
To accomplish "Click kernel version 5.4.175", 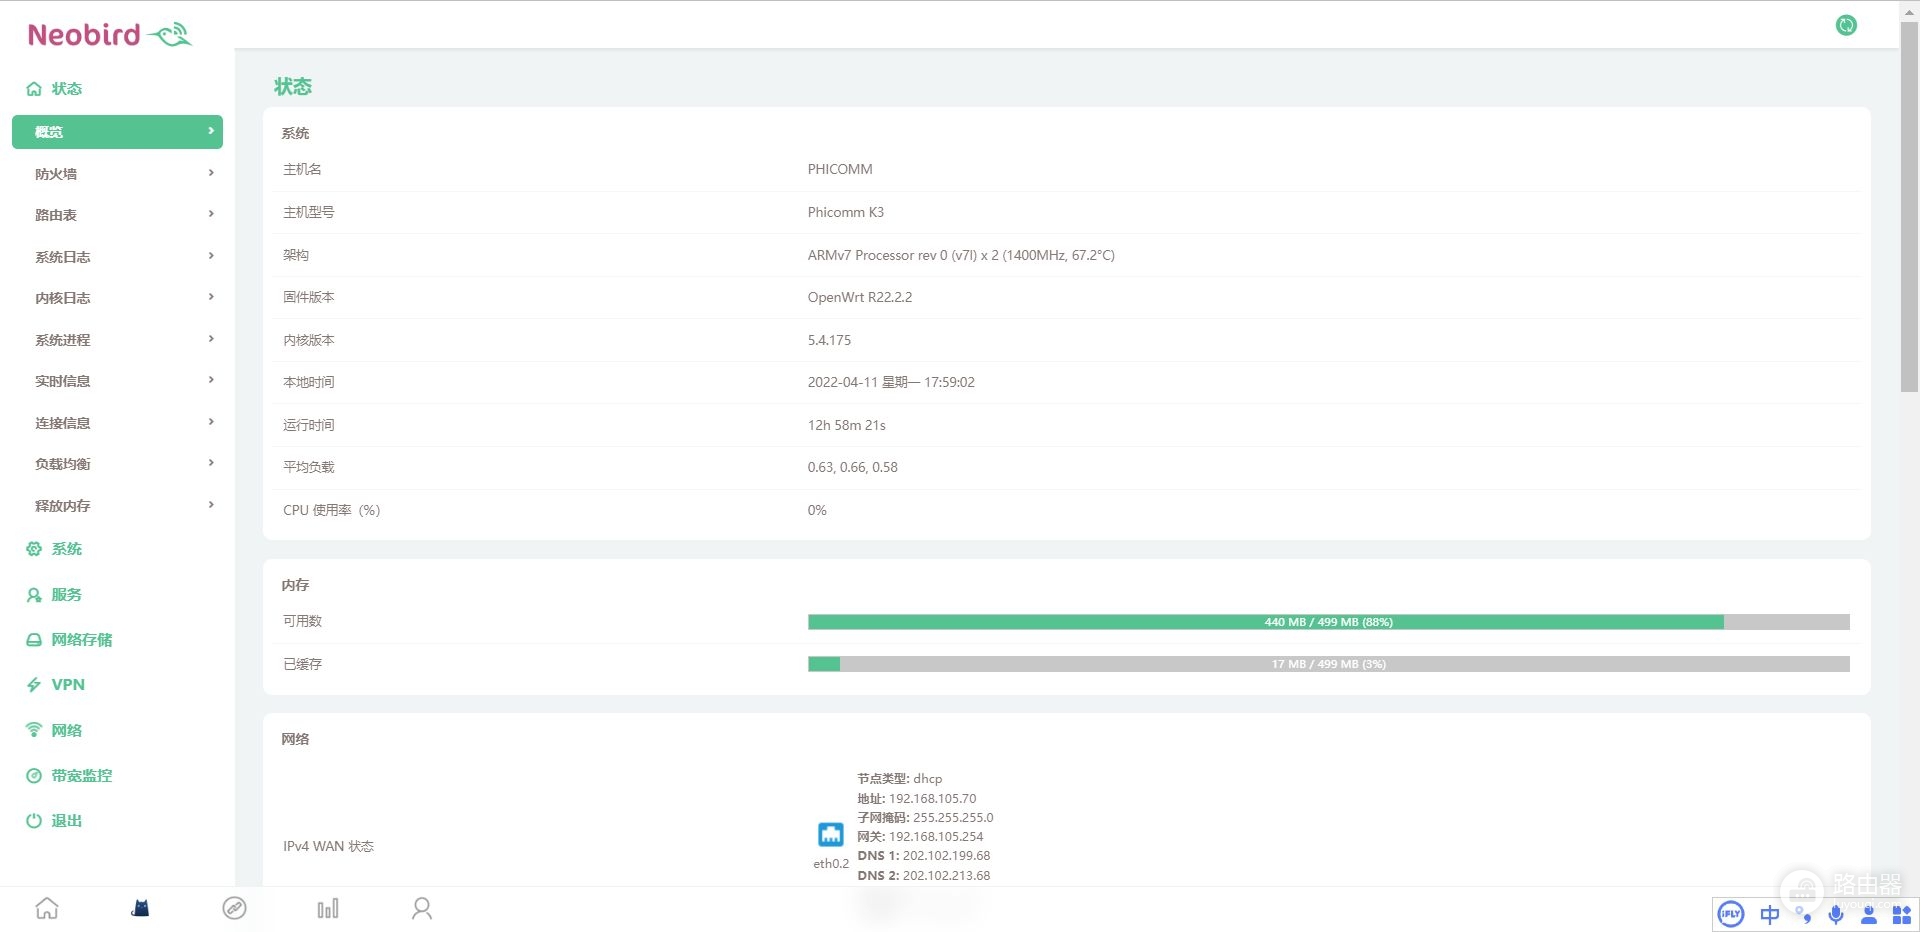I will 829,340.
